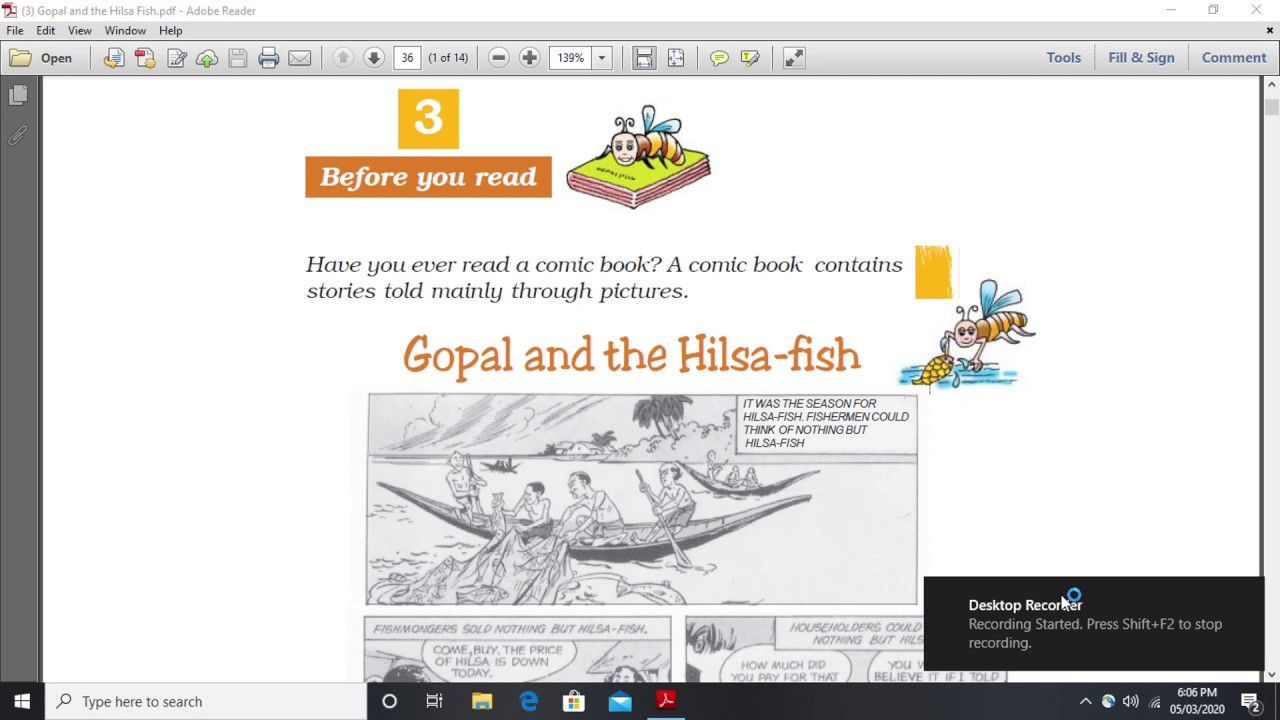Click the taskbar search box
1280x720 pixels.
point(206,701)
